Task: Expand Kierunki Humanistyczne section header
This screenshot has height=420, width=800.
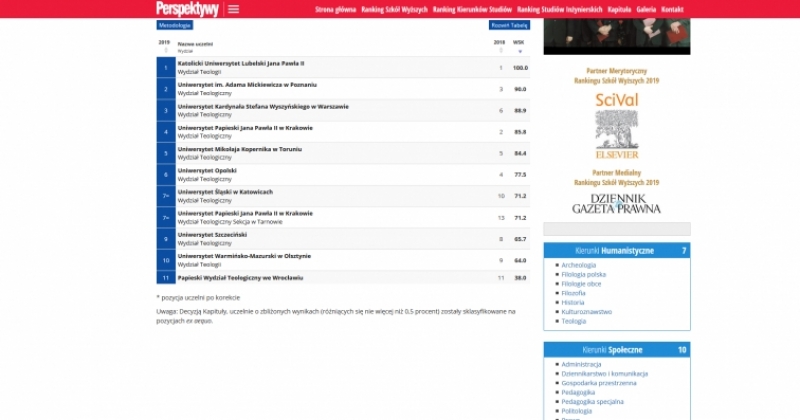Action: tap(617, 250)
